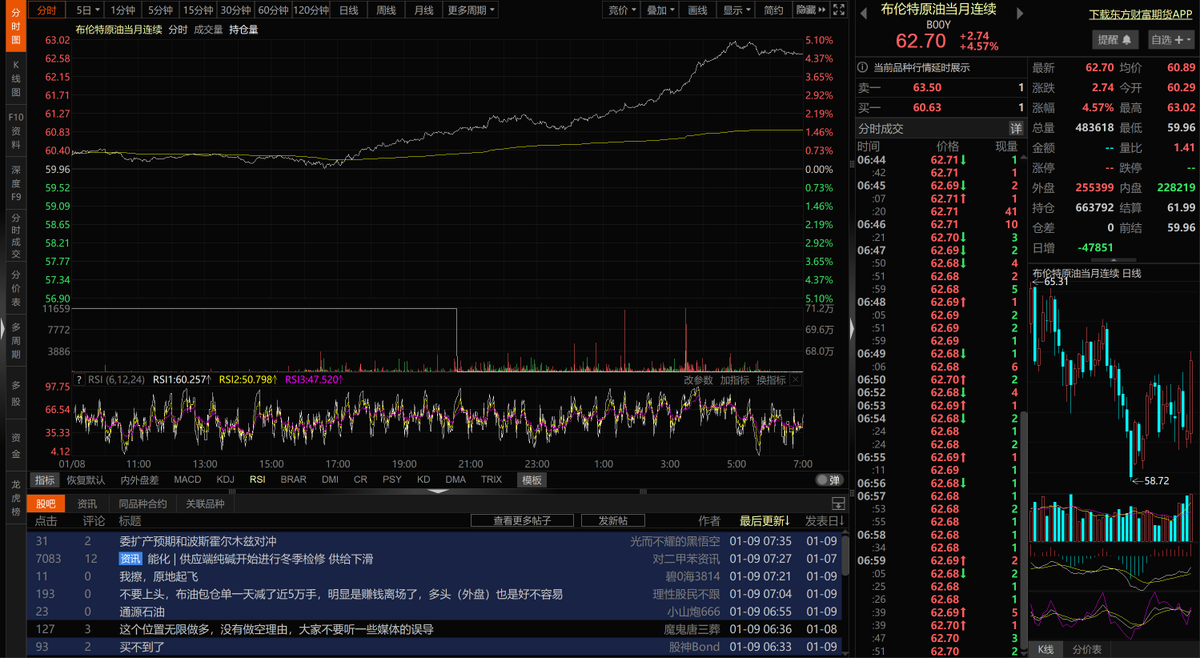Open the 分价表 sidebar item
Image resolution: width=1200 pixels, height=658 pixels.
[16, 287]
